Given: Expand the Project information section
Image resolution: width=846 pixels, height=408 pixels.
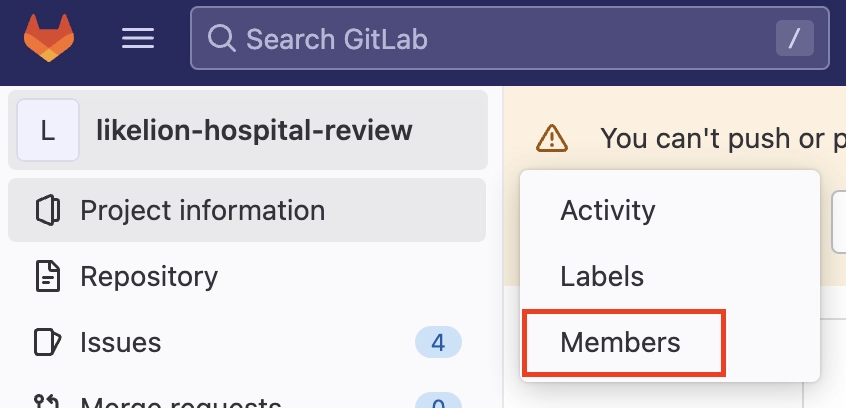Looking at the screenshot, I should point(202,211).
